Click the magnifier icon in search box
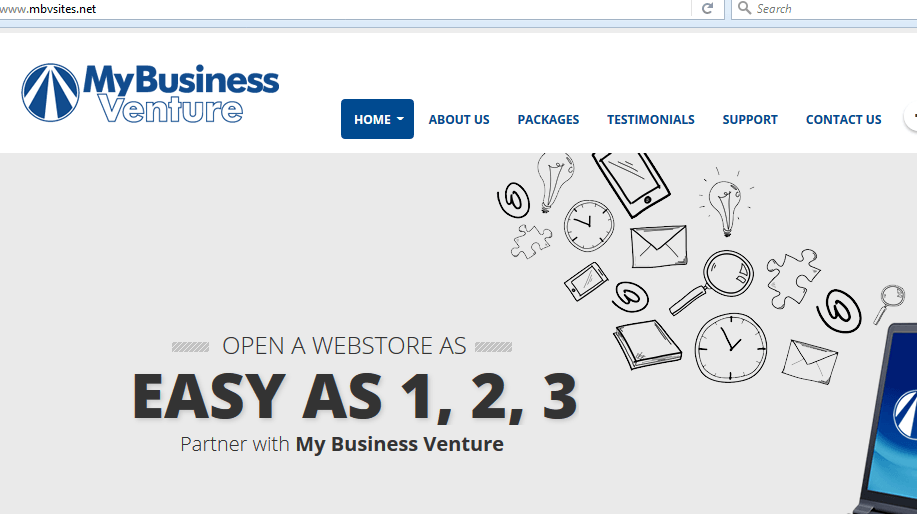The width and height of the screenshot is (917, 514). point(744,8)
